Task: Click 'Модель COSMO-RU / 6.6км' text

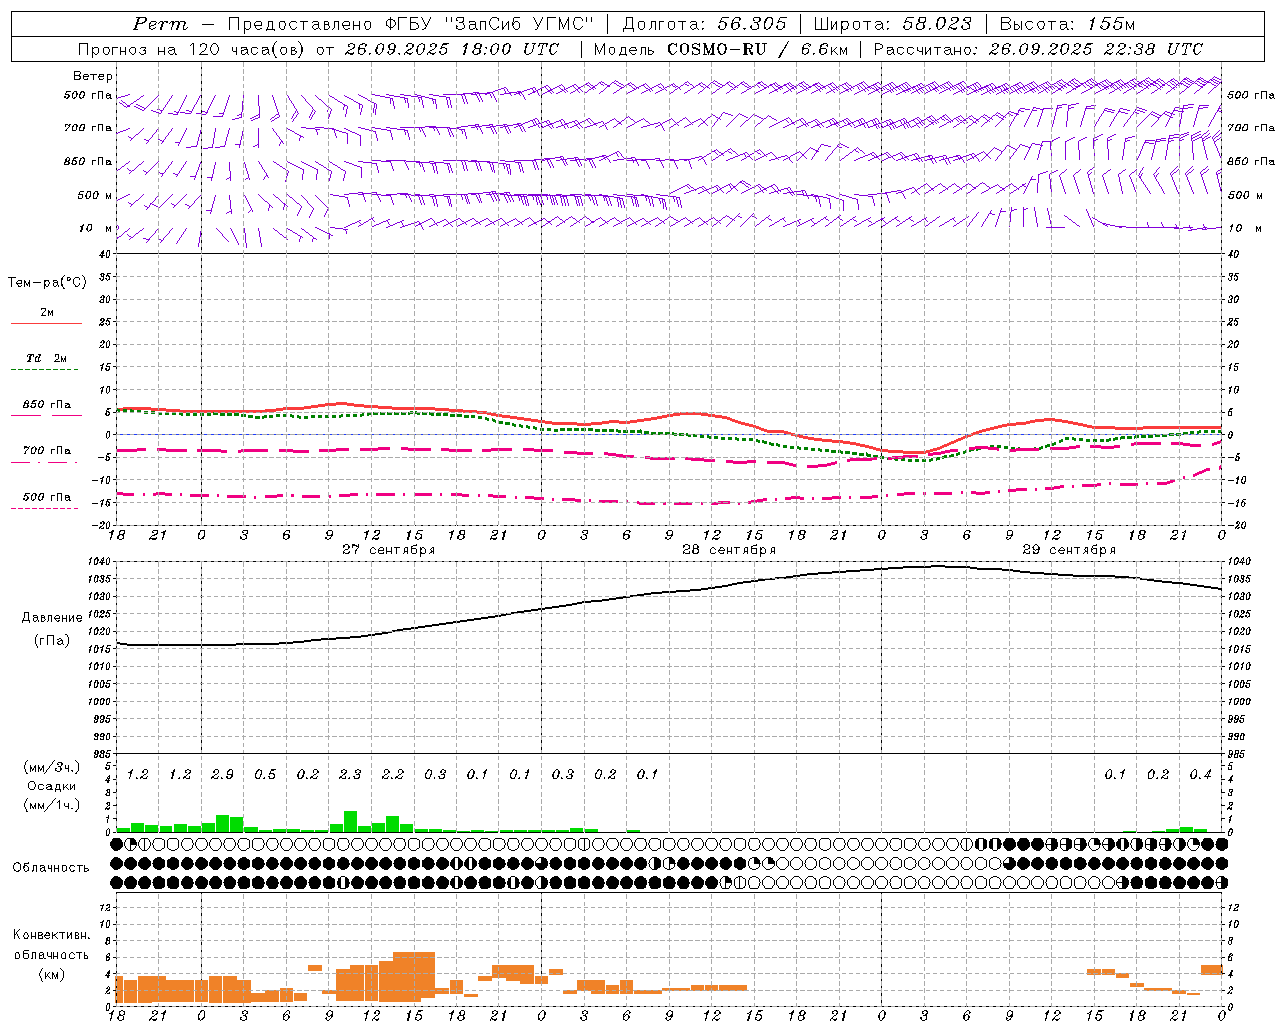Action: [720, 49]
